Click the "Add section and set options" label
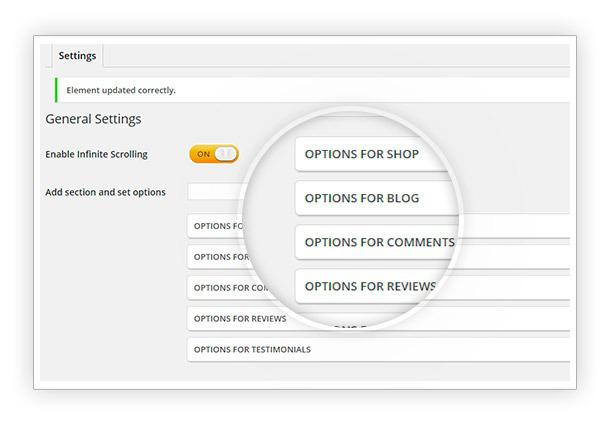600x433 pixels. (x=105, y=192)
